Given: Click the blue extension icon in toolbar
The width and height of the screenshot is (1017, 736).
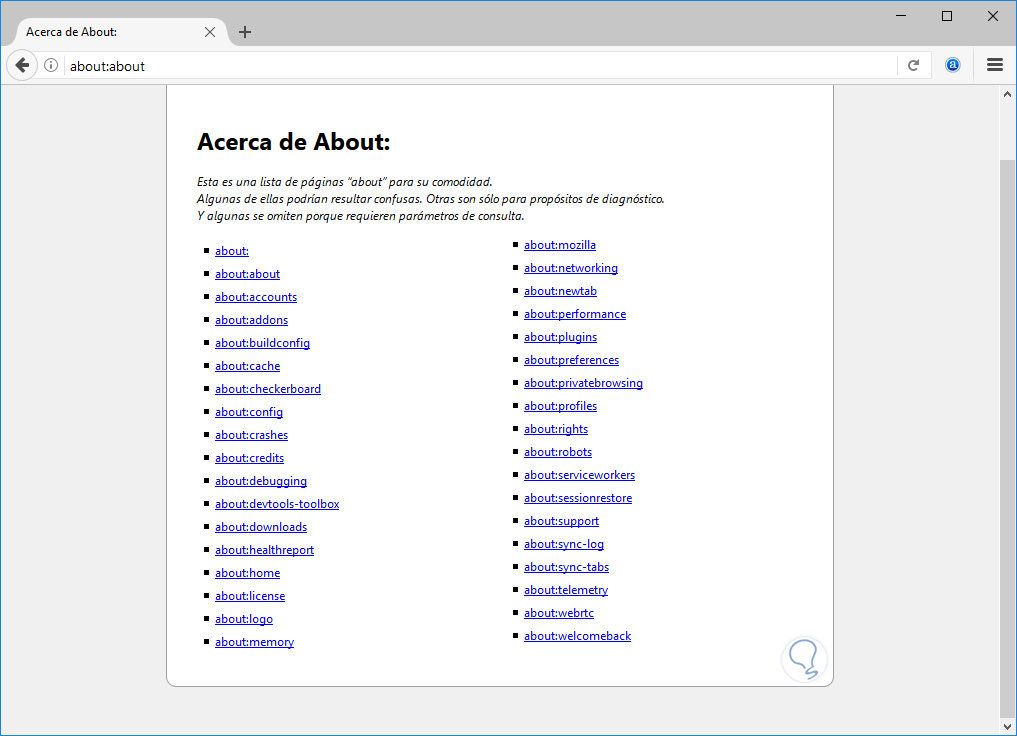Looking at the screenshot, I should pyautogui.click(x=952, y=65).
